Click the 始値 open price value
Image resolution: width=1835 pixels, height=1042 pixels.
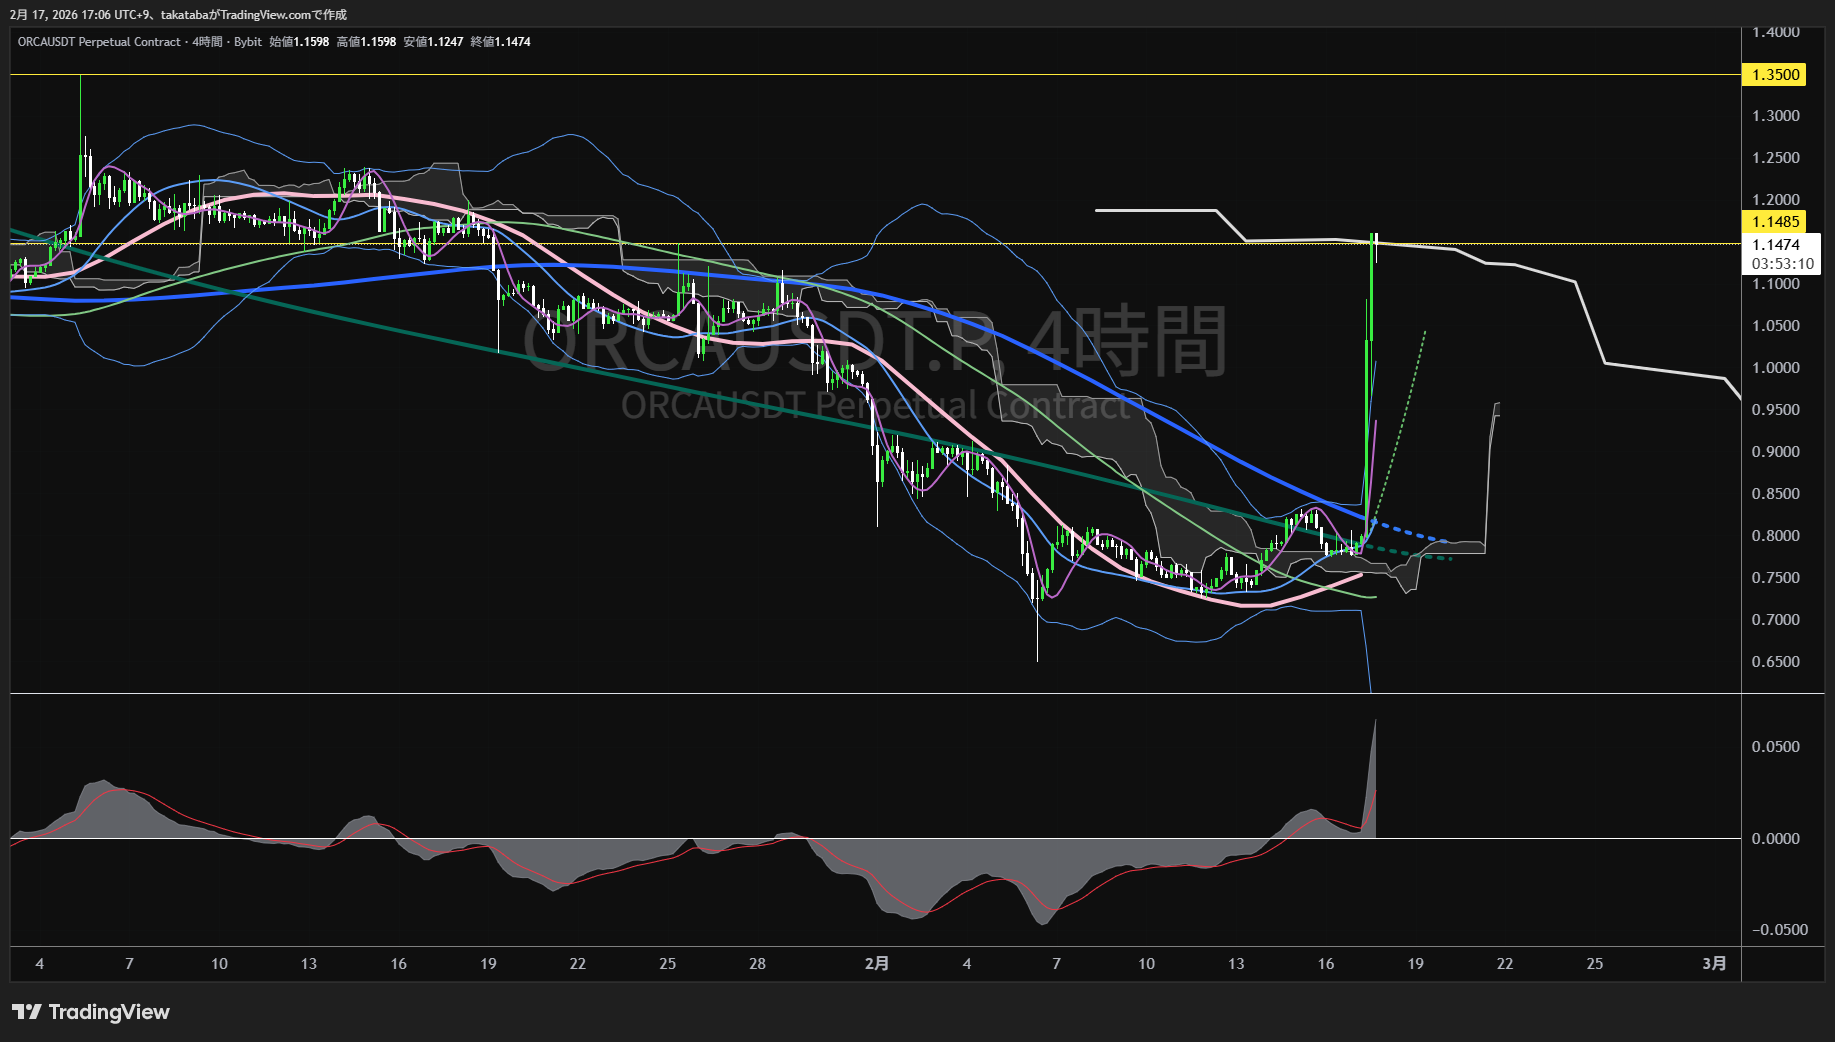click(311, 42)
